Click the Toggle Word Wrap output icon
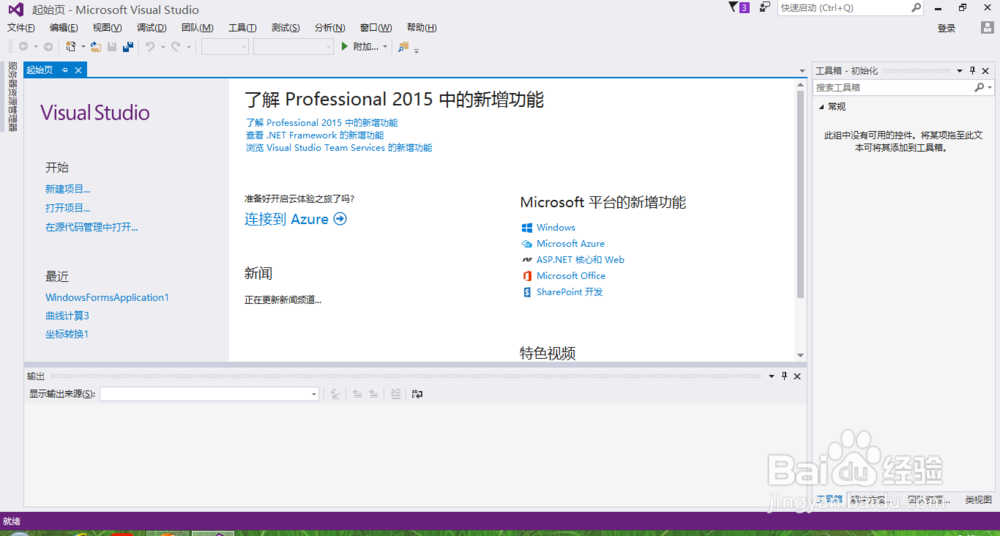Viewport: 1000px width, 536px height. pyautogui.click(x=418, y=394)
